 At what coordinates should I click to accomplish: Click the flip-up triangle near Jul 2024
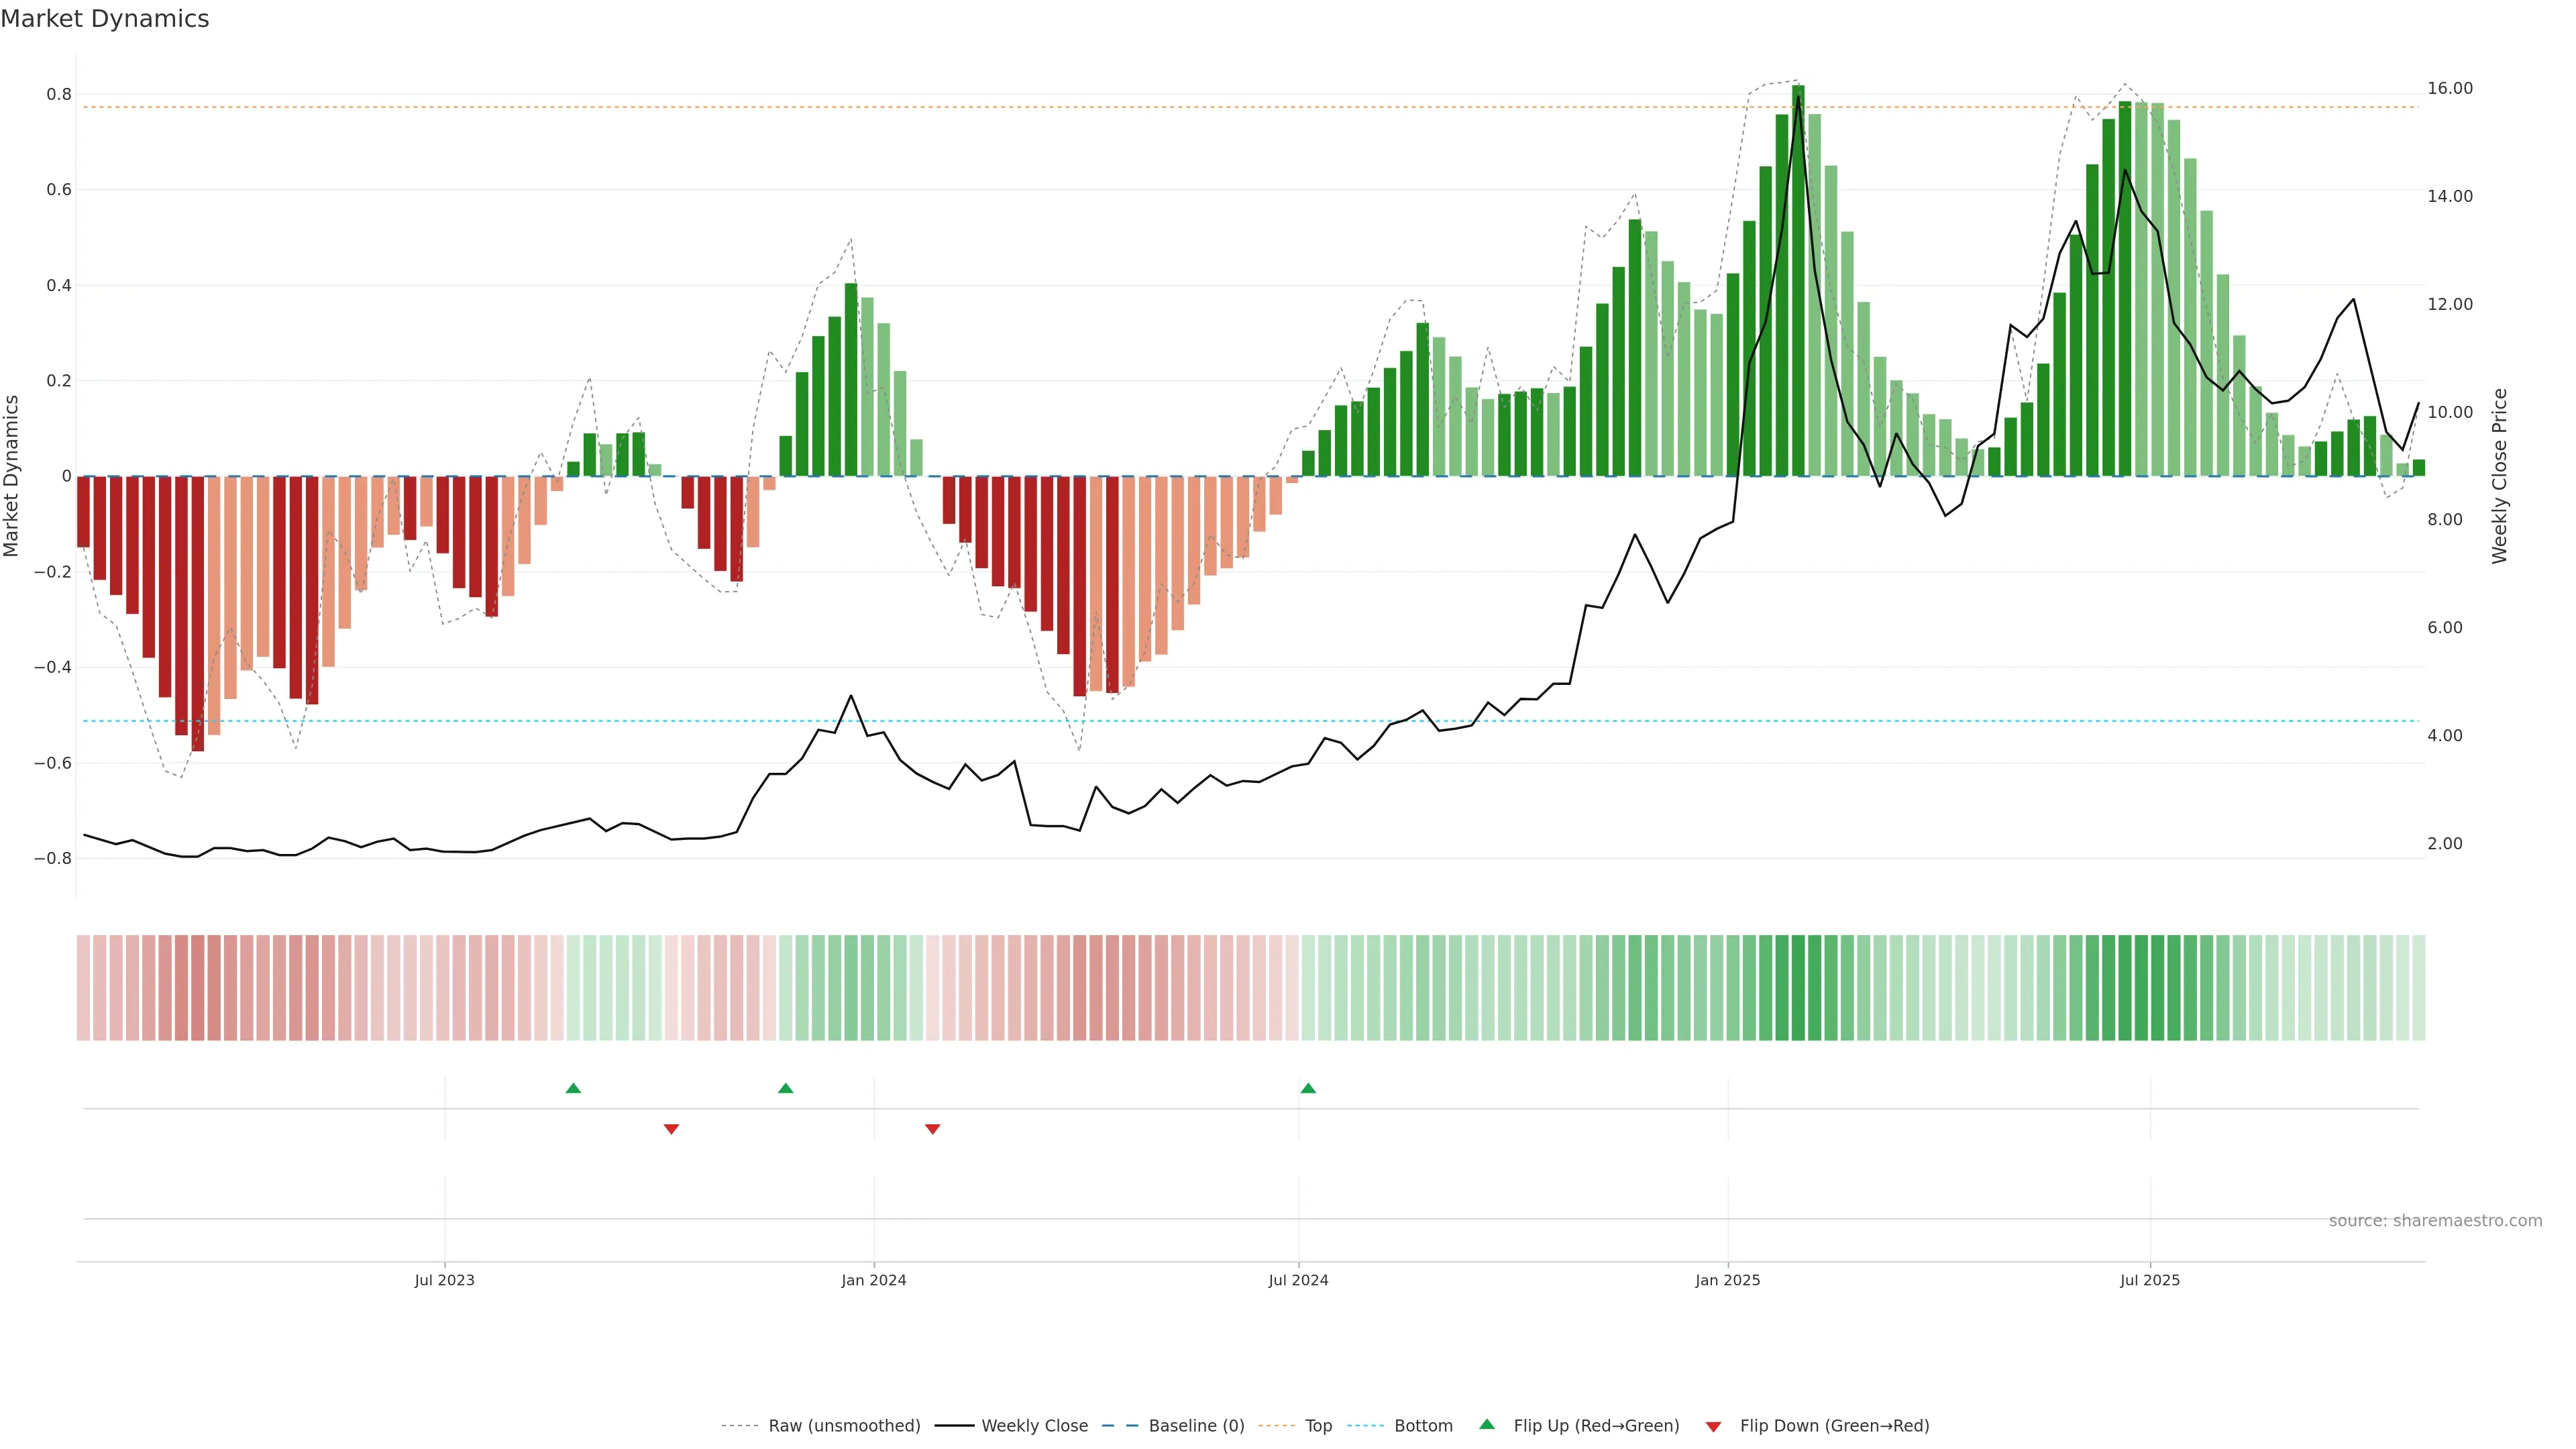pos(1308,1088)
